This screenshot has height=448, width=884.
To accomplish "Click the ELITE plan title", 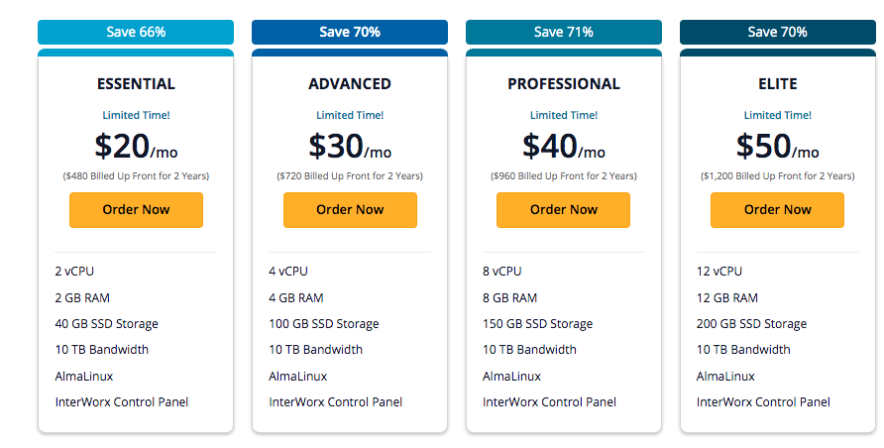I will click(x=777, y=84).
